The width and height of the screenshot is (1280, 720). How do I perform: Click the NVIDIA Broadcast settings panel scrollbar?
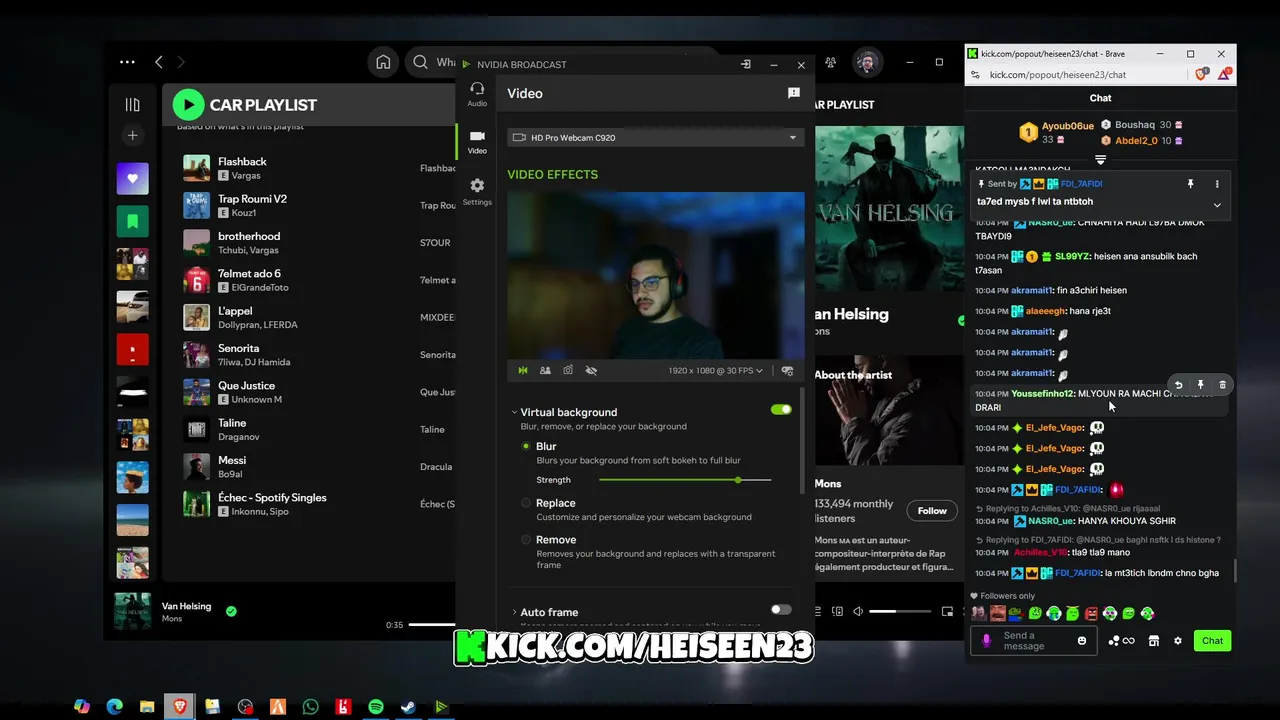click(x=801, y=440)
